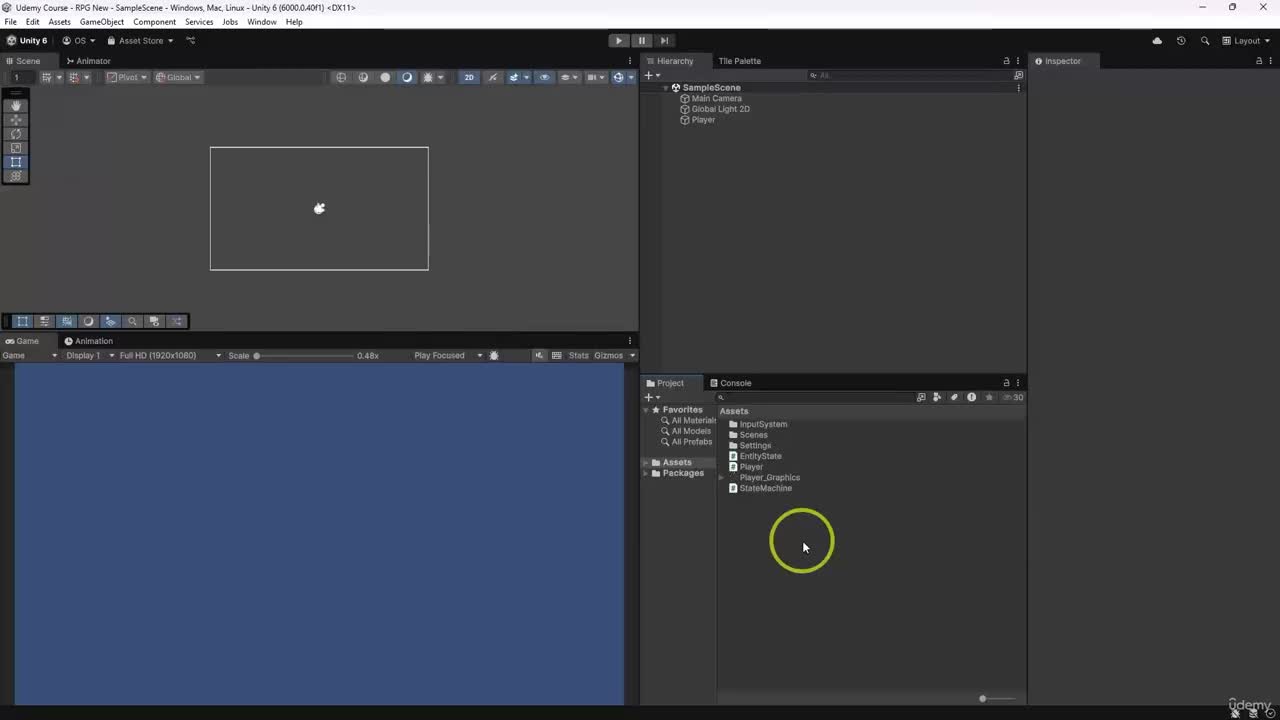Select the wireframe draw mode icon
The image size is (1280, 720).
[341, 77]
